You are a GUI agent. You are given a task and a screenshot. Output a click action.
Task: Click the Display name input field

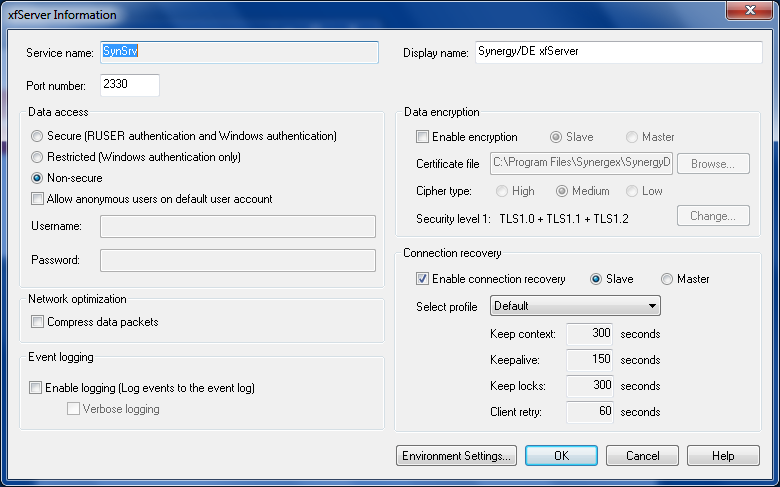[x=618, y=52]
